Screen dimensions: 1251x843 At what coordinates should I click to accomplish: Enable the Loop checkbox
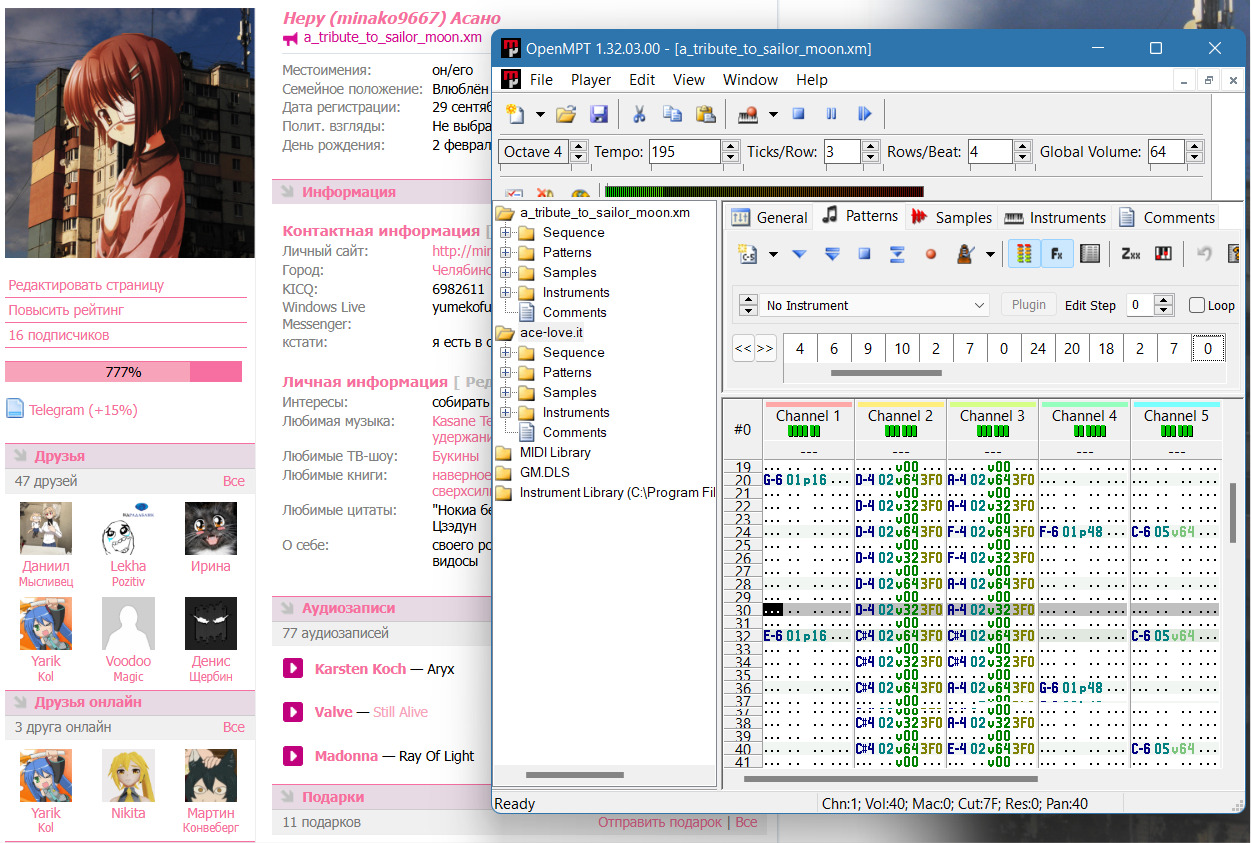(1197, 306)
